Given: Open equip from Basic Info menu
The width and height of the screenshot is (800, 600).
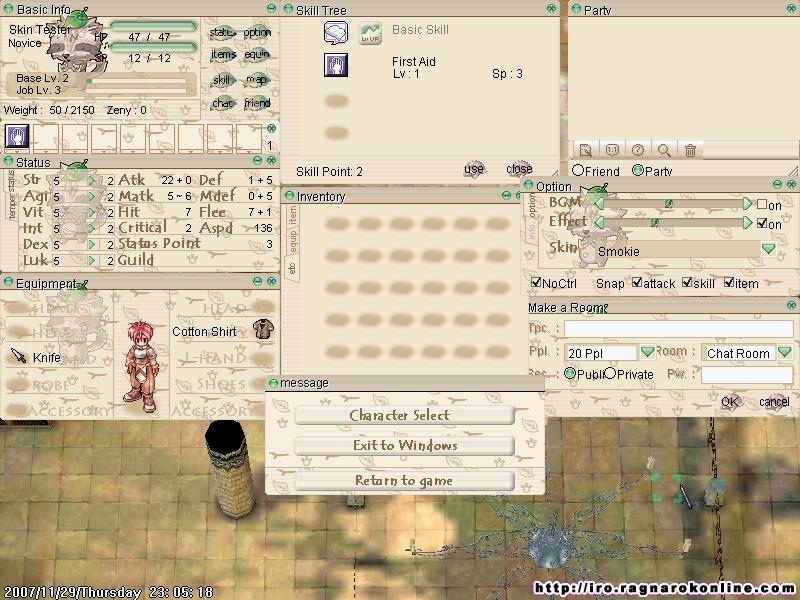Looking at the screenshot, I should point(257,55).
